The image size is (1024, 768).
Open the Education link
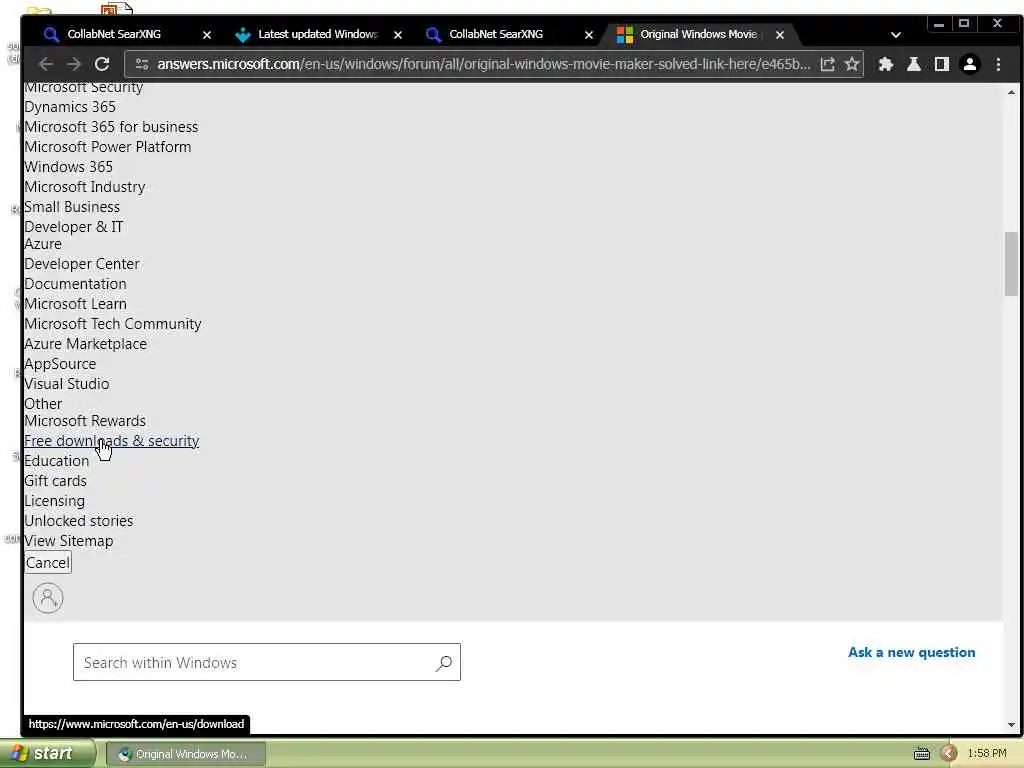(x=57, y=461)
